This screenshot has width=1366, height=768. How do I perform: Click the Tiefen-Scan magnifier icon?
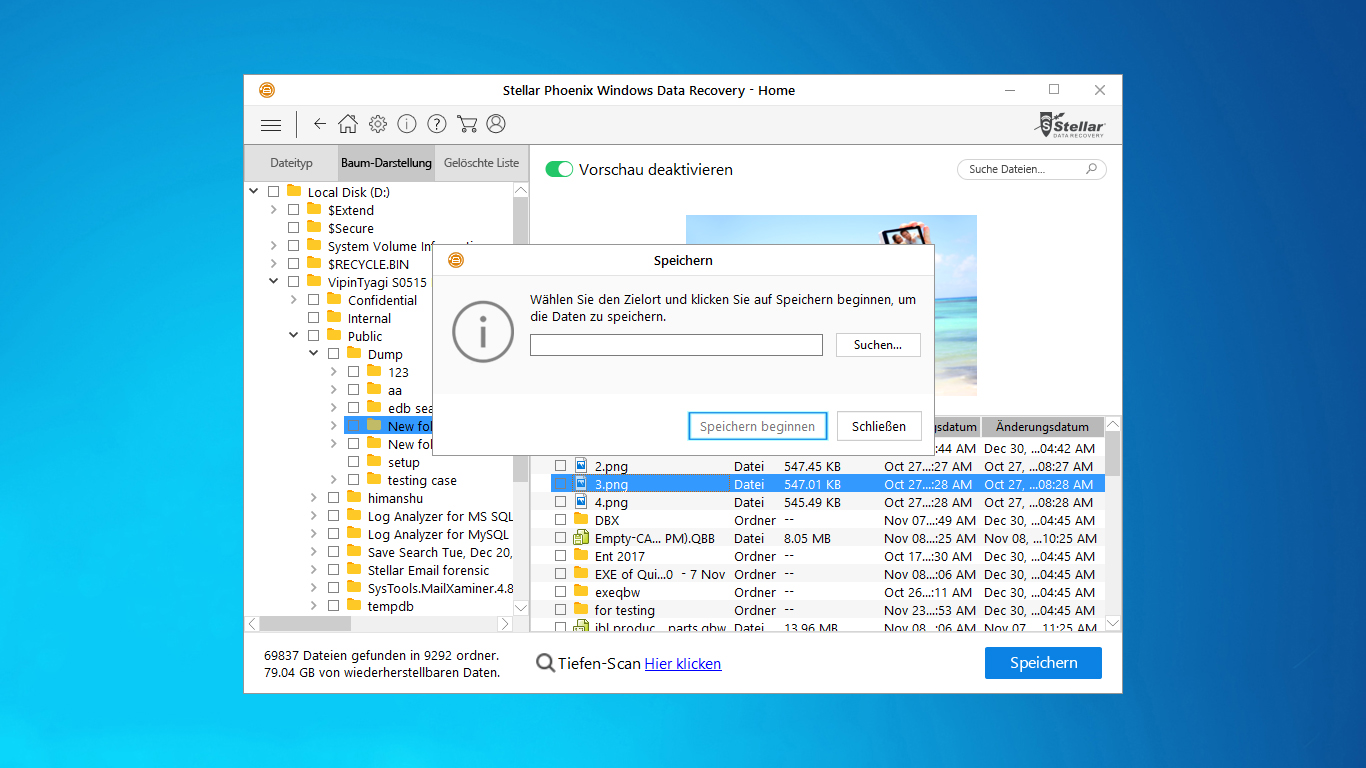[x=545, y=663]
